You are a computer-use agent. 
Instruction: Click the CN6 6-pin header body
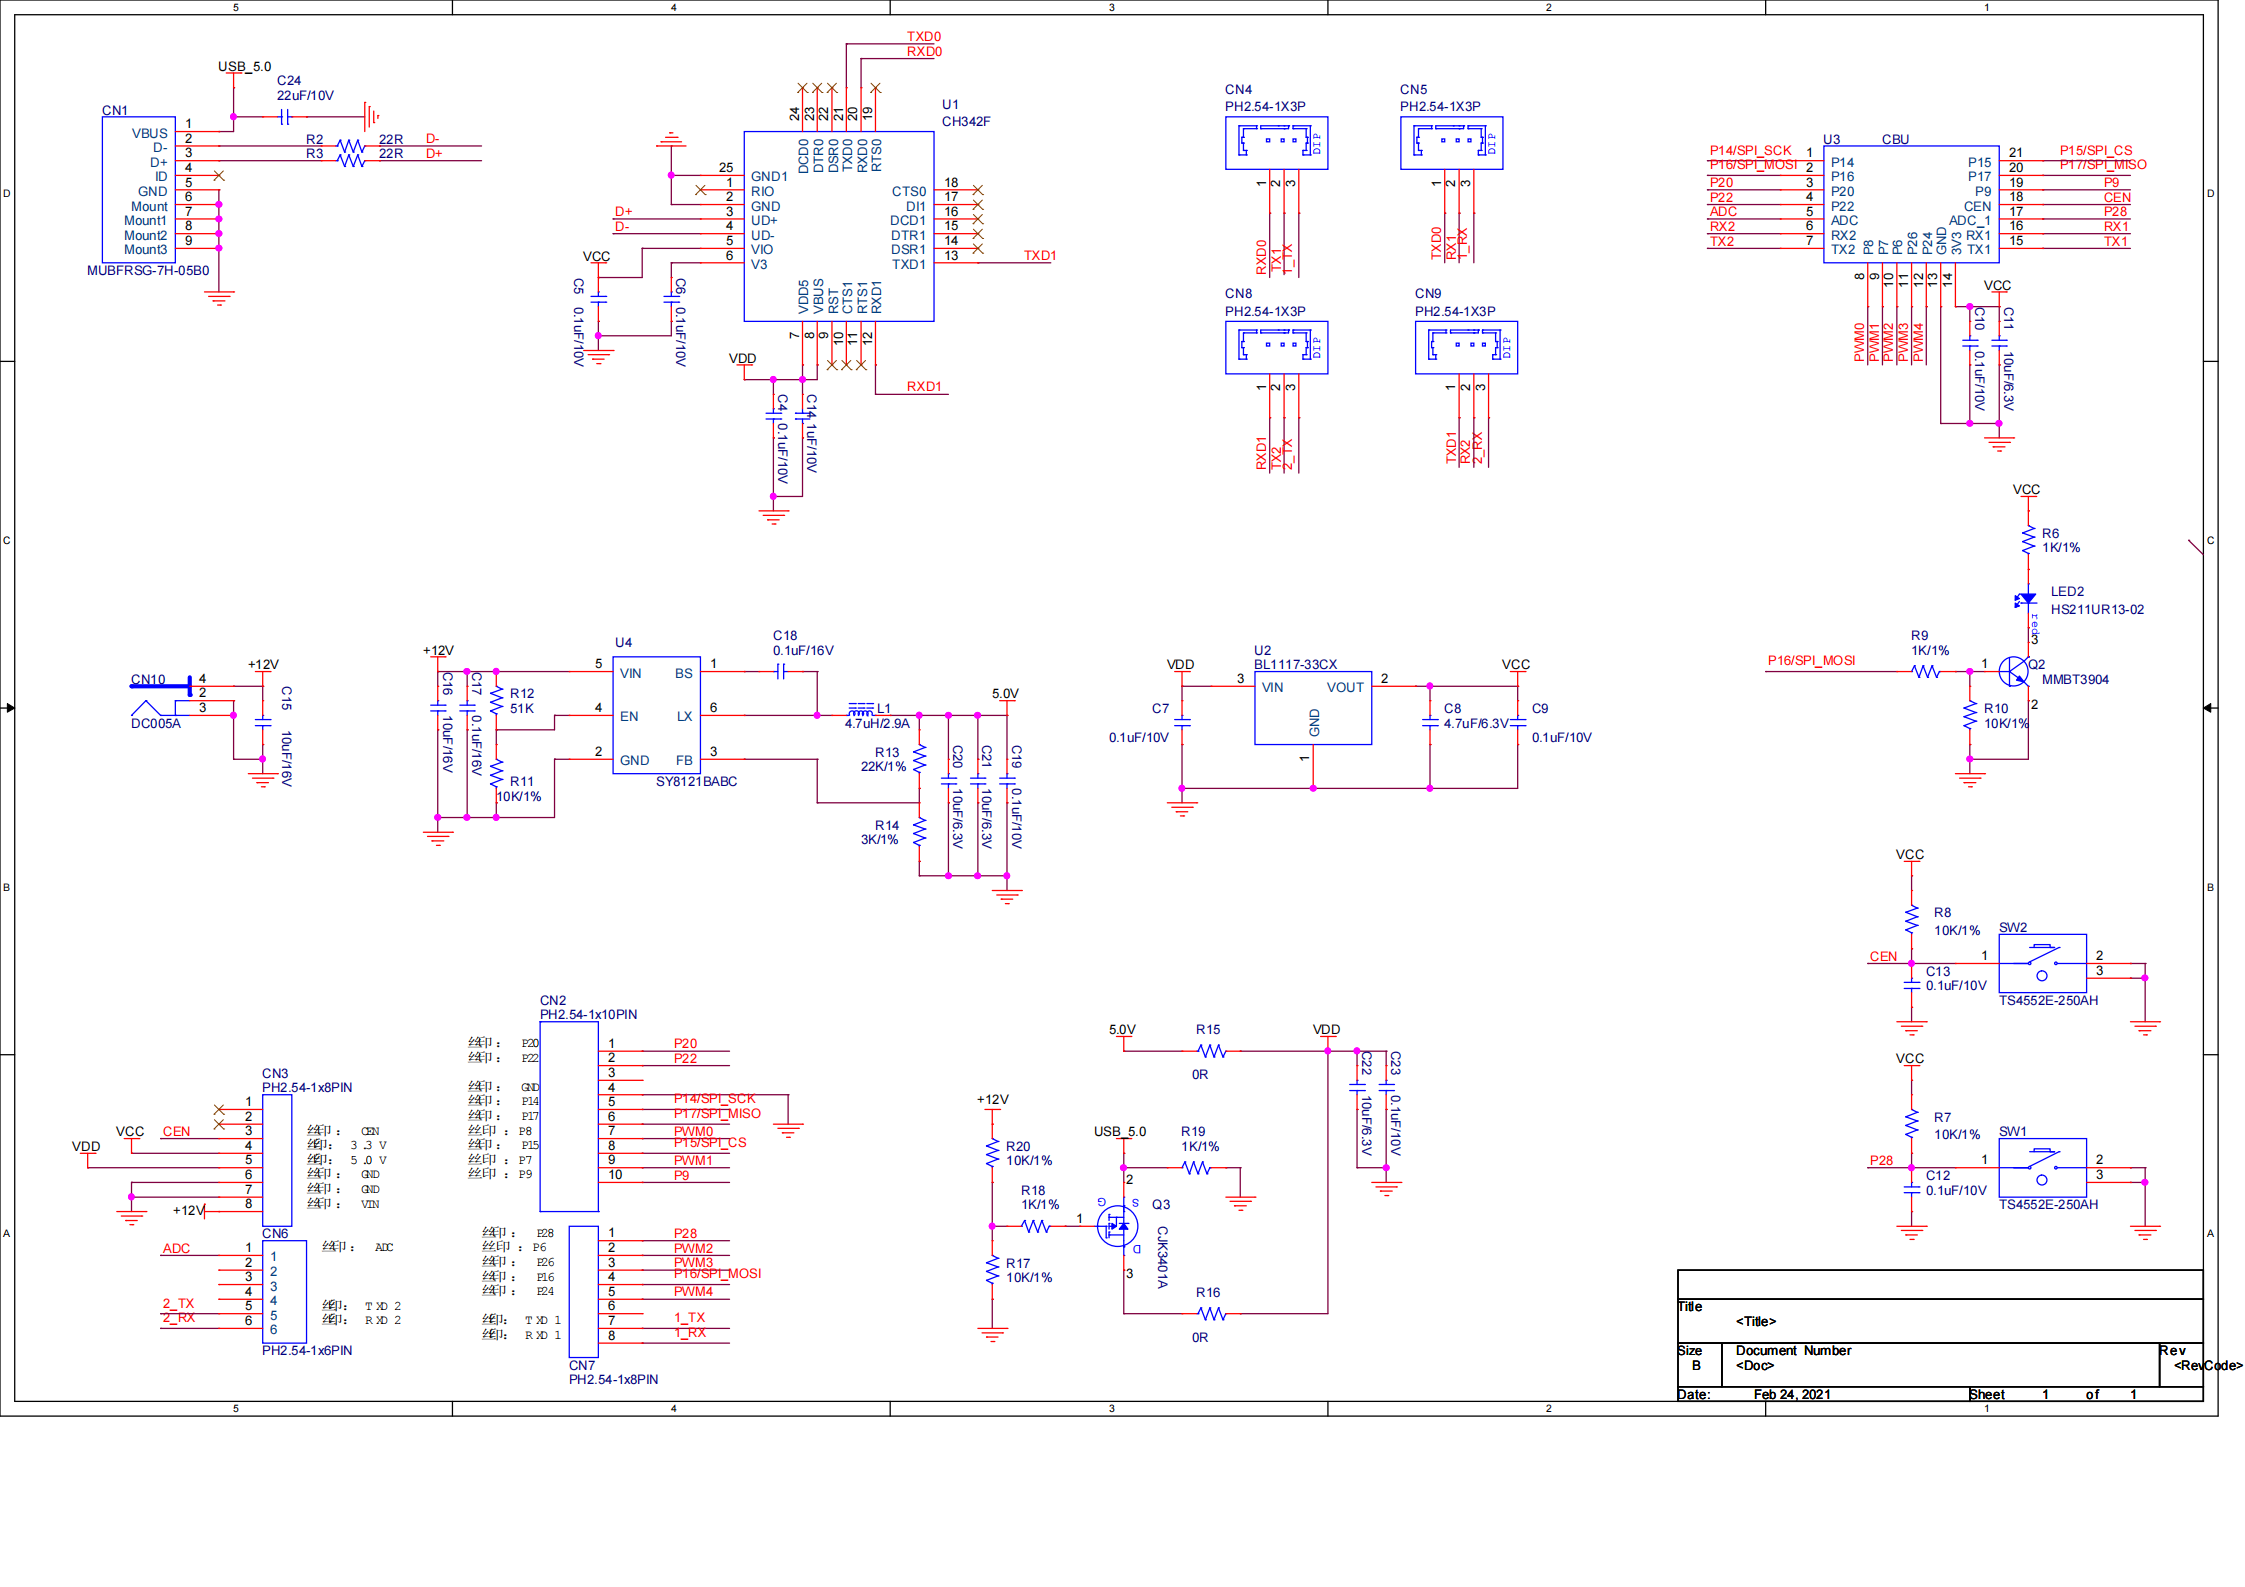284,1291
